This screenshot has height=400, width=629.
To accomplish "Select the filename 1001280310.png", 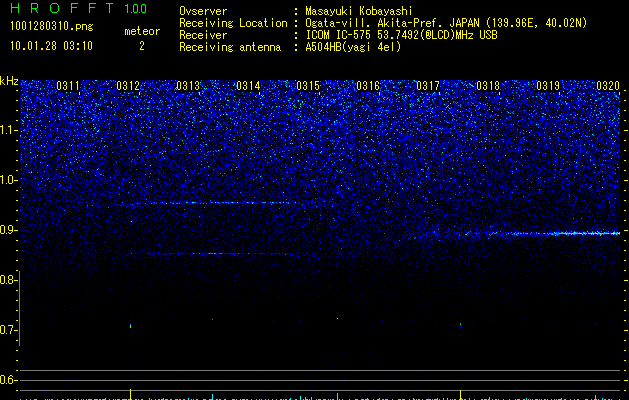I will click(x=51, y=27).
